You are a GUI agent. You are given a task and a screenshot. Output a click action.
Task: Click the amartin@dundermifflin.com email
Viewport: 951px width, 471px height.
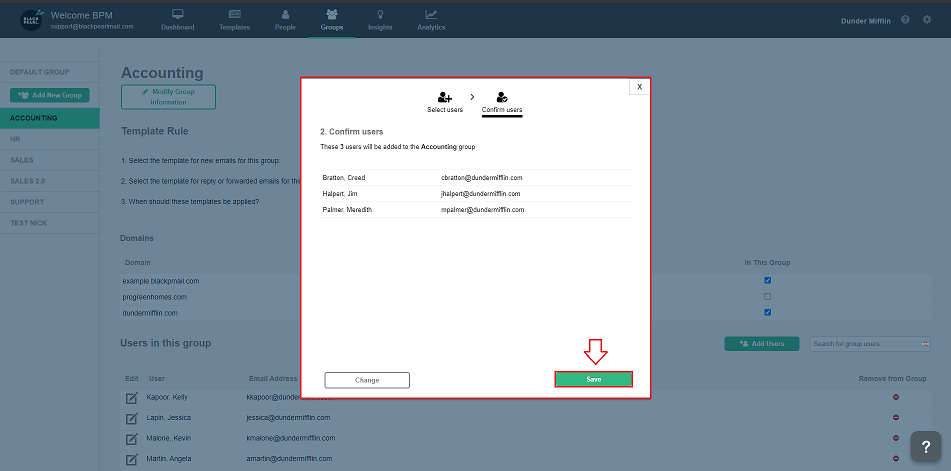click(x=289, y=458)
